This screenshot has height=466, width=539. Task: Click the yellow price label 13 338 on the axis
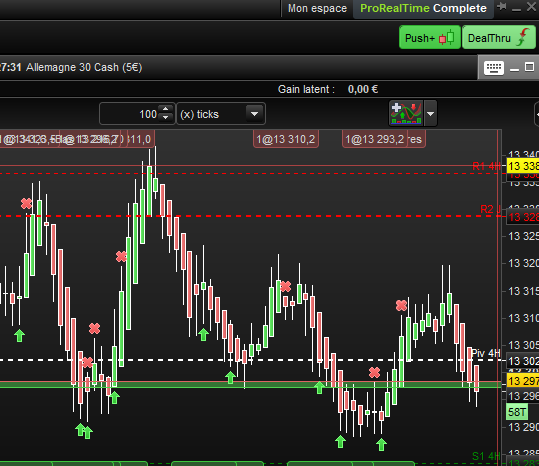(x=522, y=166)
